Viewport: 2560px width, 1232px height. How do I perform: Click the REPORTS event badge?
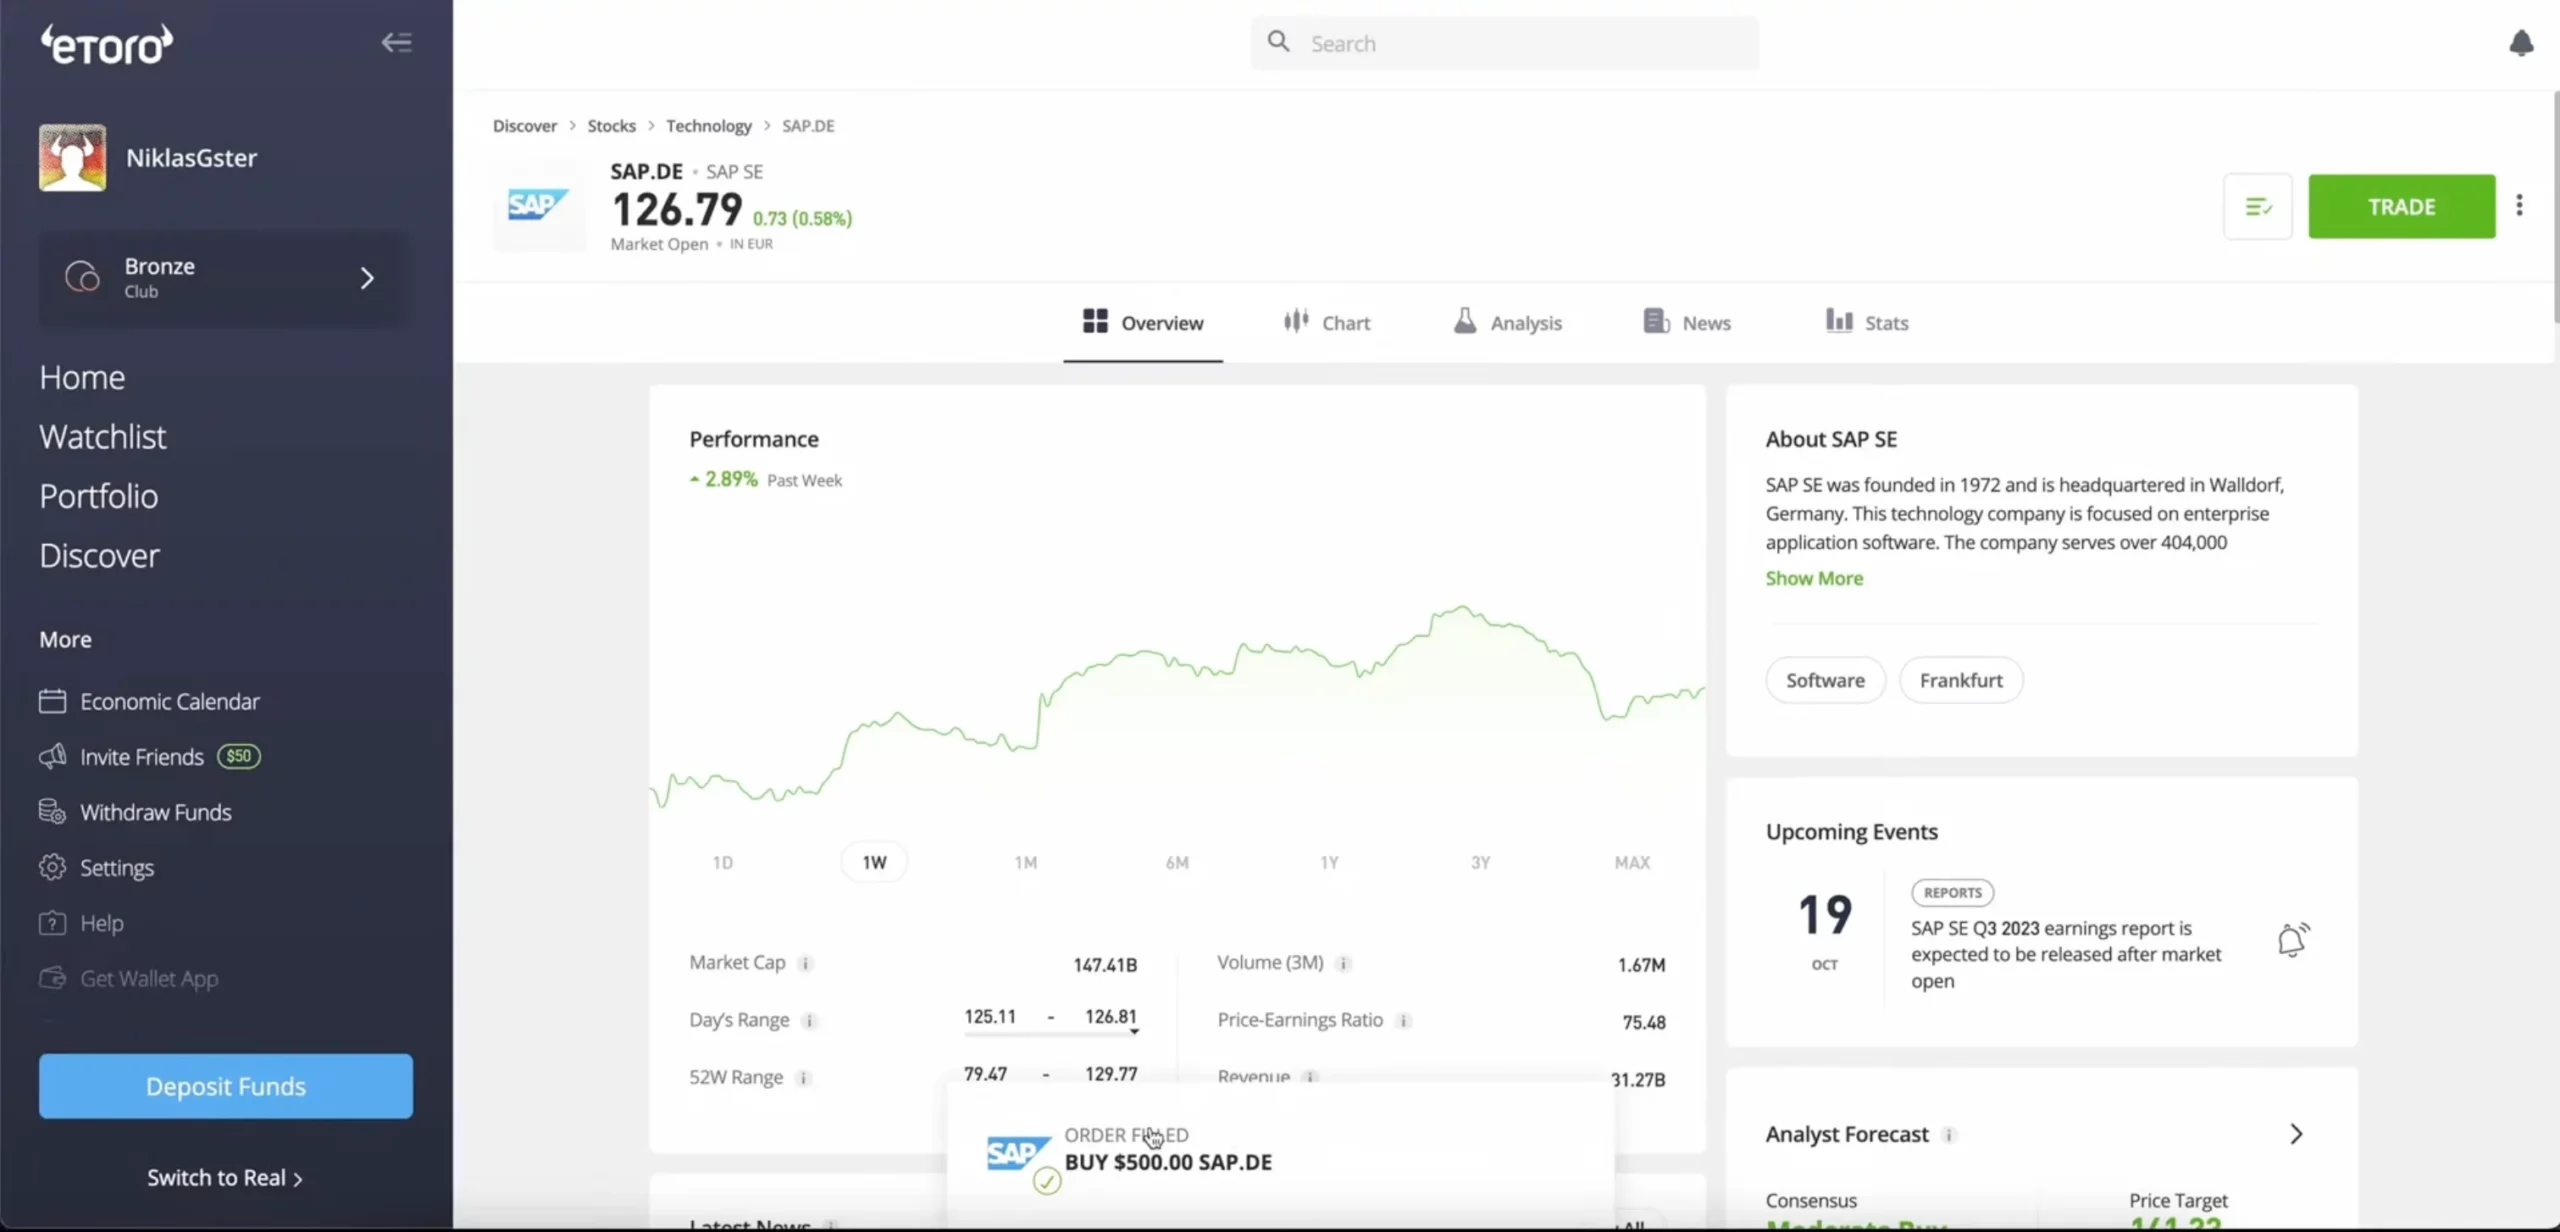[x=1952, y=892]
